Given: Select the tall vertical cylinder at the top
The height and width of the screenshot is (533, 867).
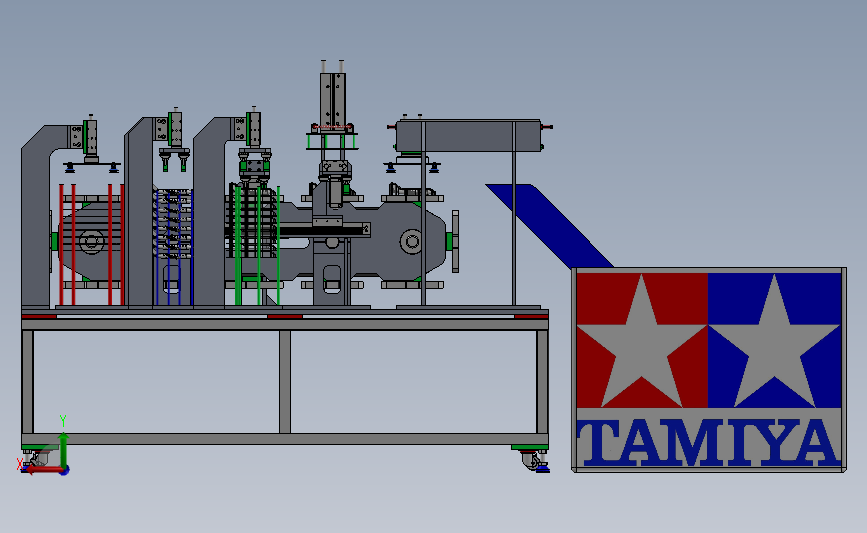Looking at the screenshot, I should pos(332,101).
